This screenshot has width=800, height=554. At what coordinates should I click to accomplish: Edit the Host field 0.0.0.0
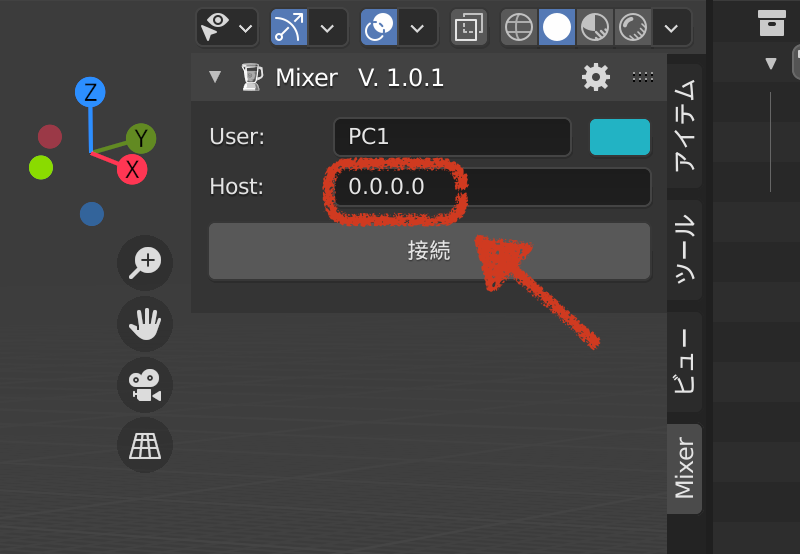(x=492, y=187)
